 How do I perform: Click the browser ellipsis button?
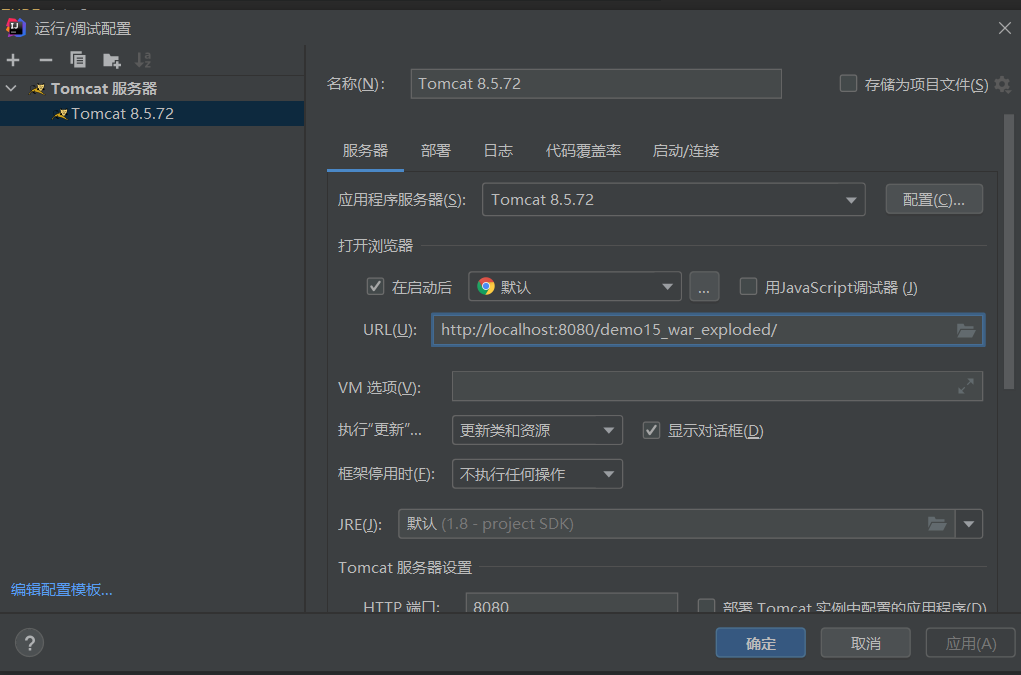[704, 286]
